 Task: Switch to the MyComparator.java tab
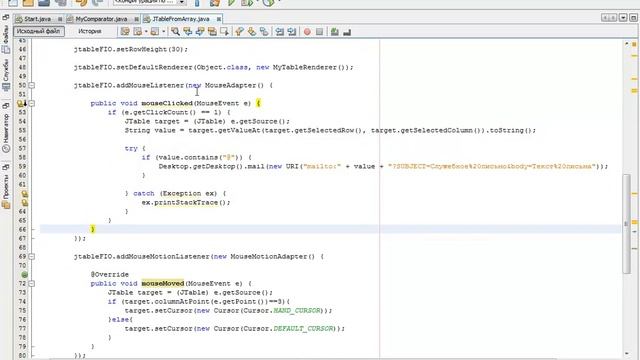(x=101, y=19)
